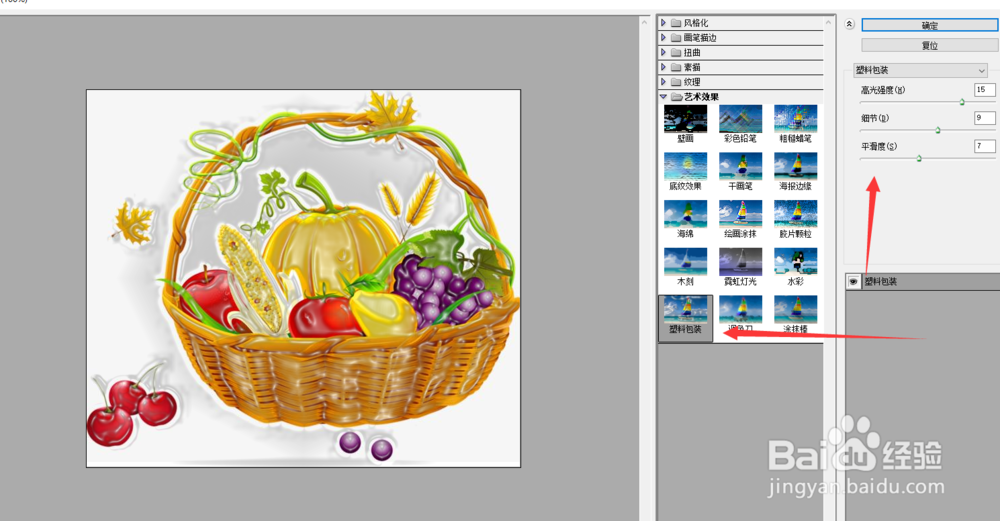Adjust the 细节 slider

(x=938, y=130)
